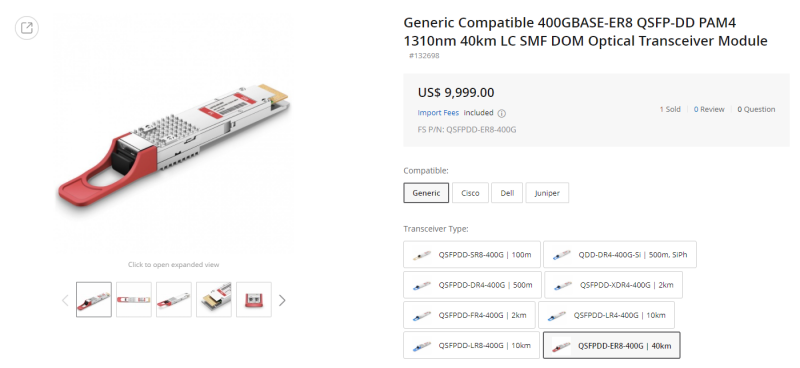Select QSFPDD-XDR4-400G 2km transceiver type
800x368 pixels.
click(613, 285)
